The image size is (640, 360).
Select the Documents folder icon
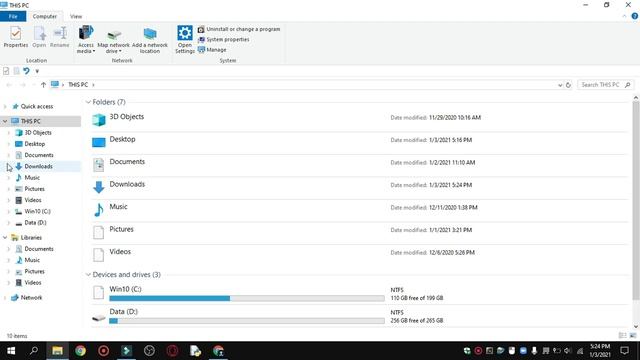pyautogui.click(x=98, y=164)
